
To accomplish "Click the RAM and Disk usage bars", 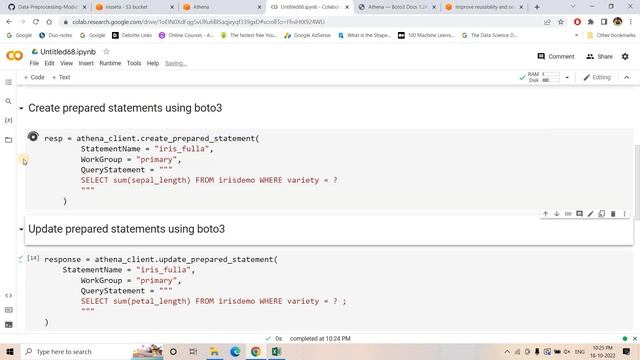I will (544, 77).
